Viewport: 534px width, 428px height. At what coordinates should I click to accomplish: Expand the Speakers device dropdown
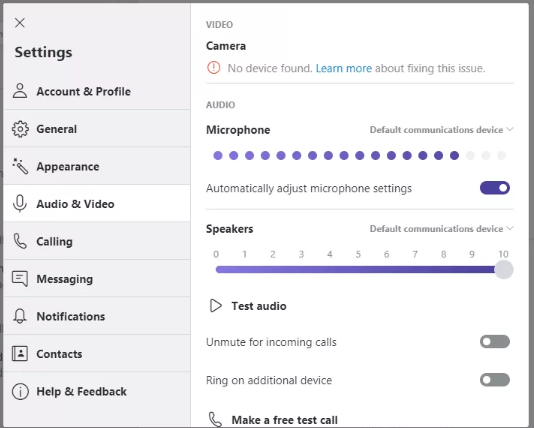point(441,228)
